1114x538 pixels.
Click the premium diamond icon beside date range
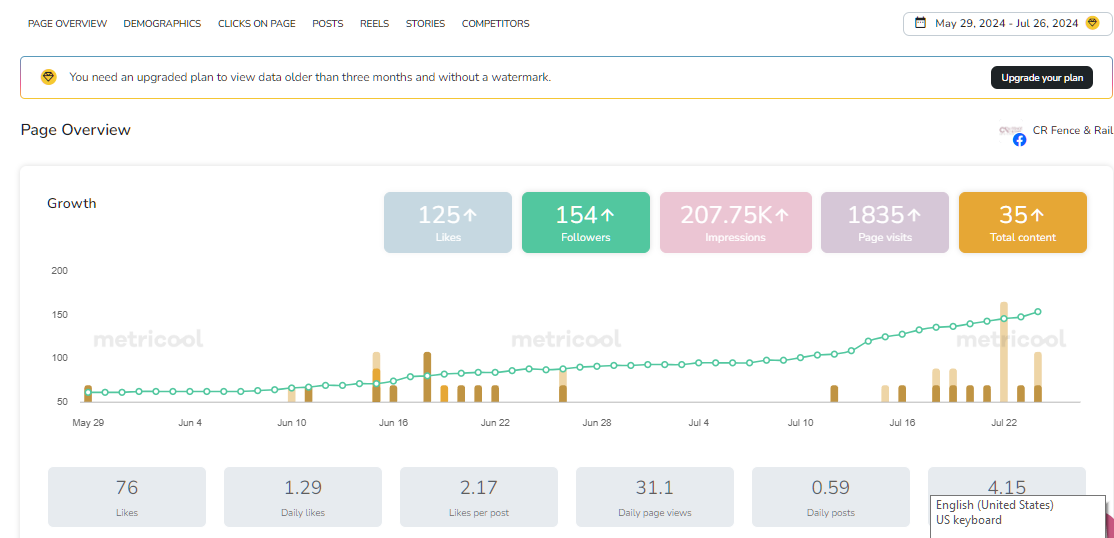coord(1092,23)
